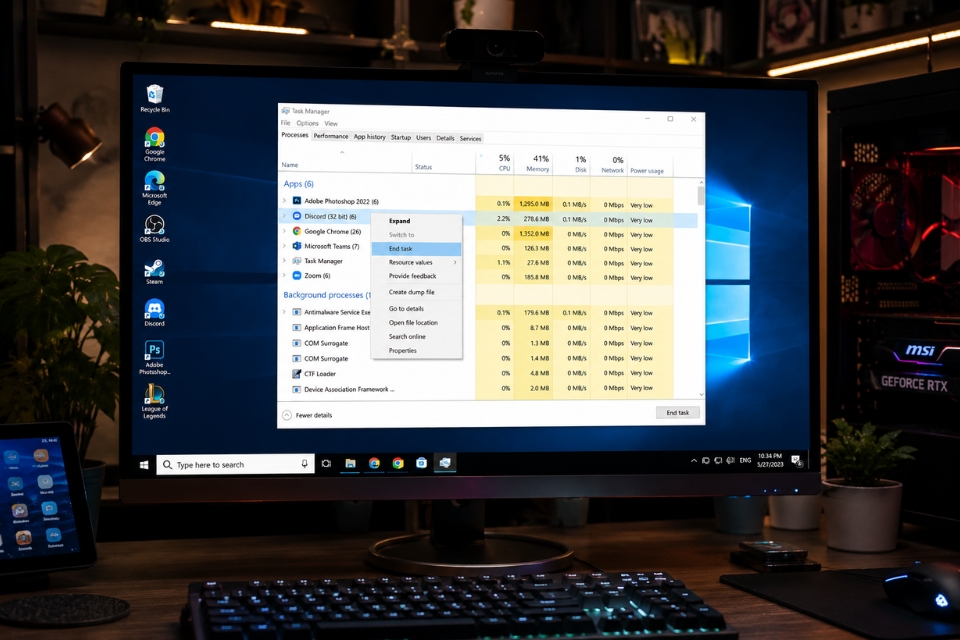Open the Microsoft Edge desktop shortcut
960x640 pixels.
154,187
